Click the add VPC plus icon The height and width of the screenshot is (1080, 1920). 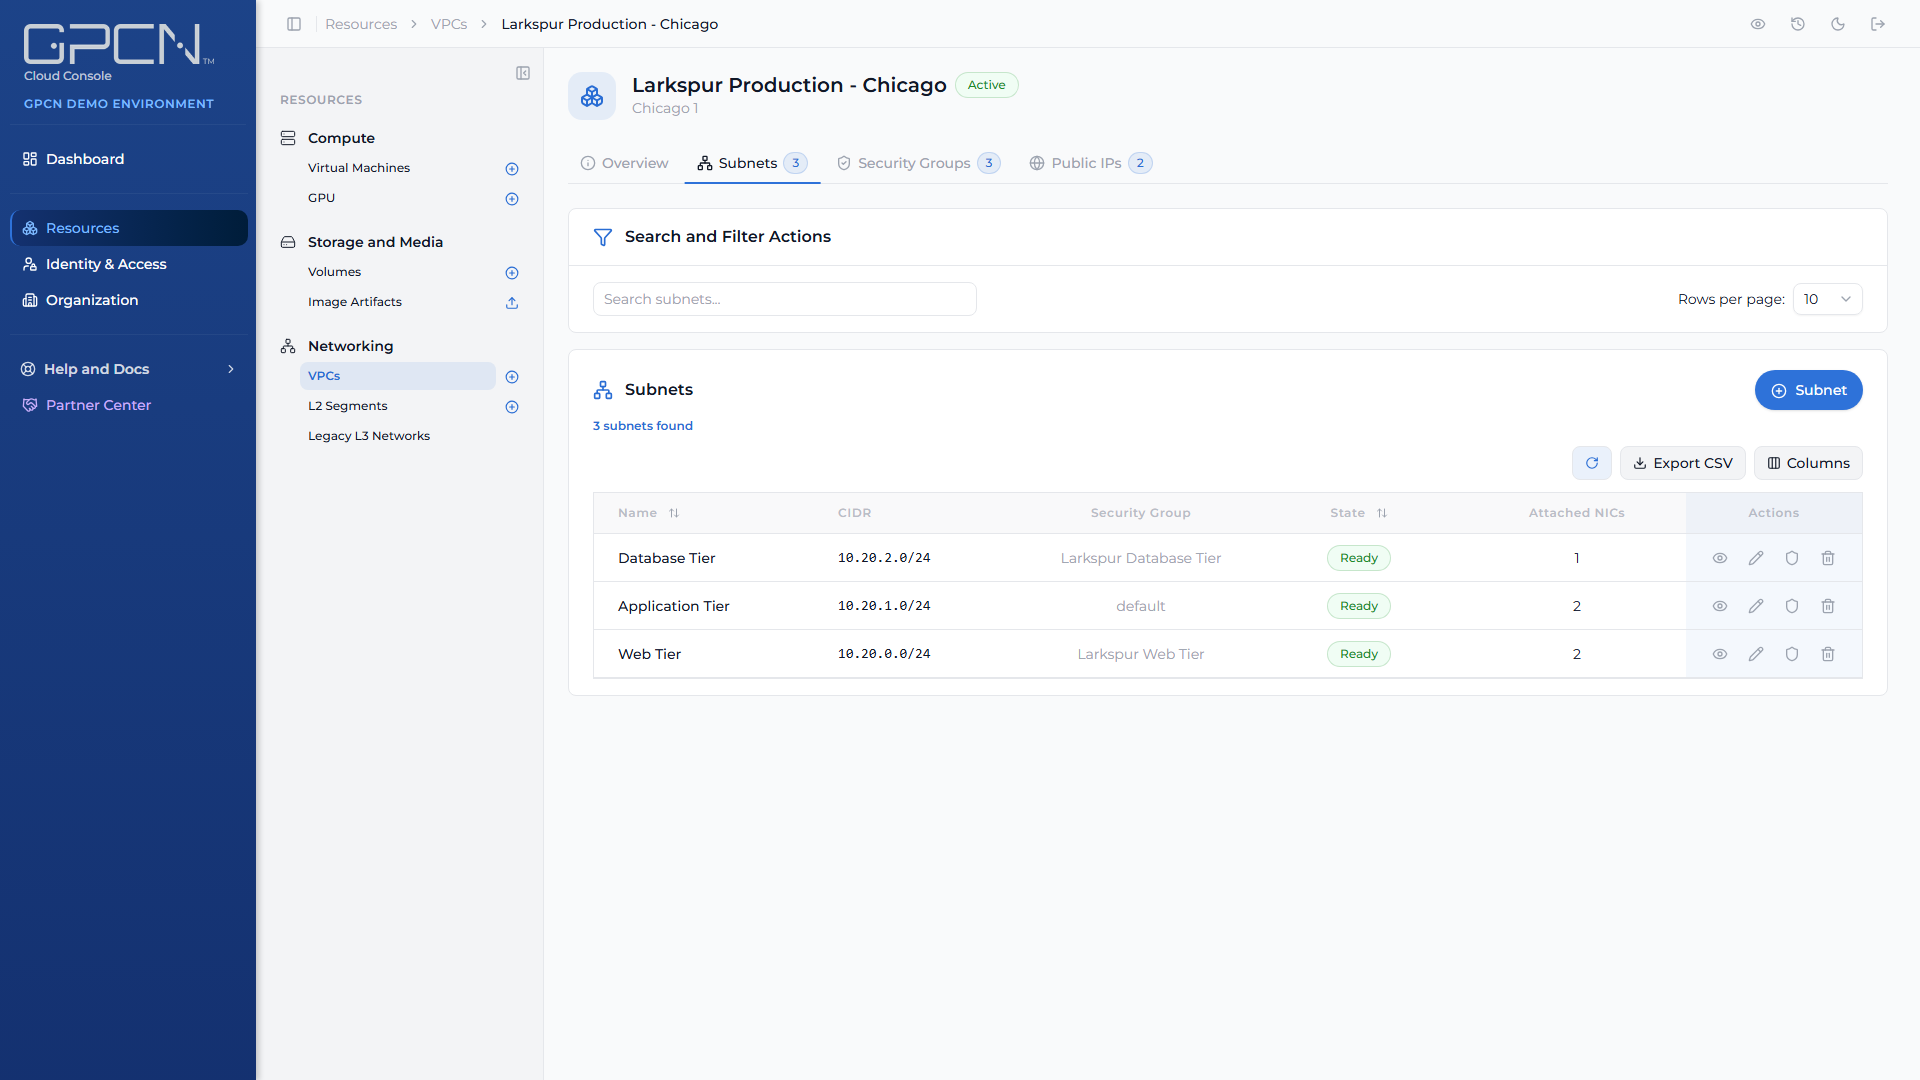coord(512,377)
